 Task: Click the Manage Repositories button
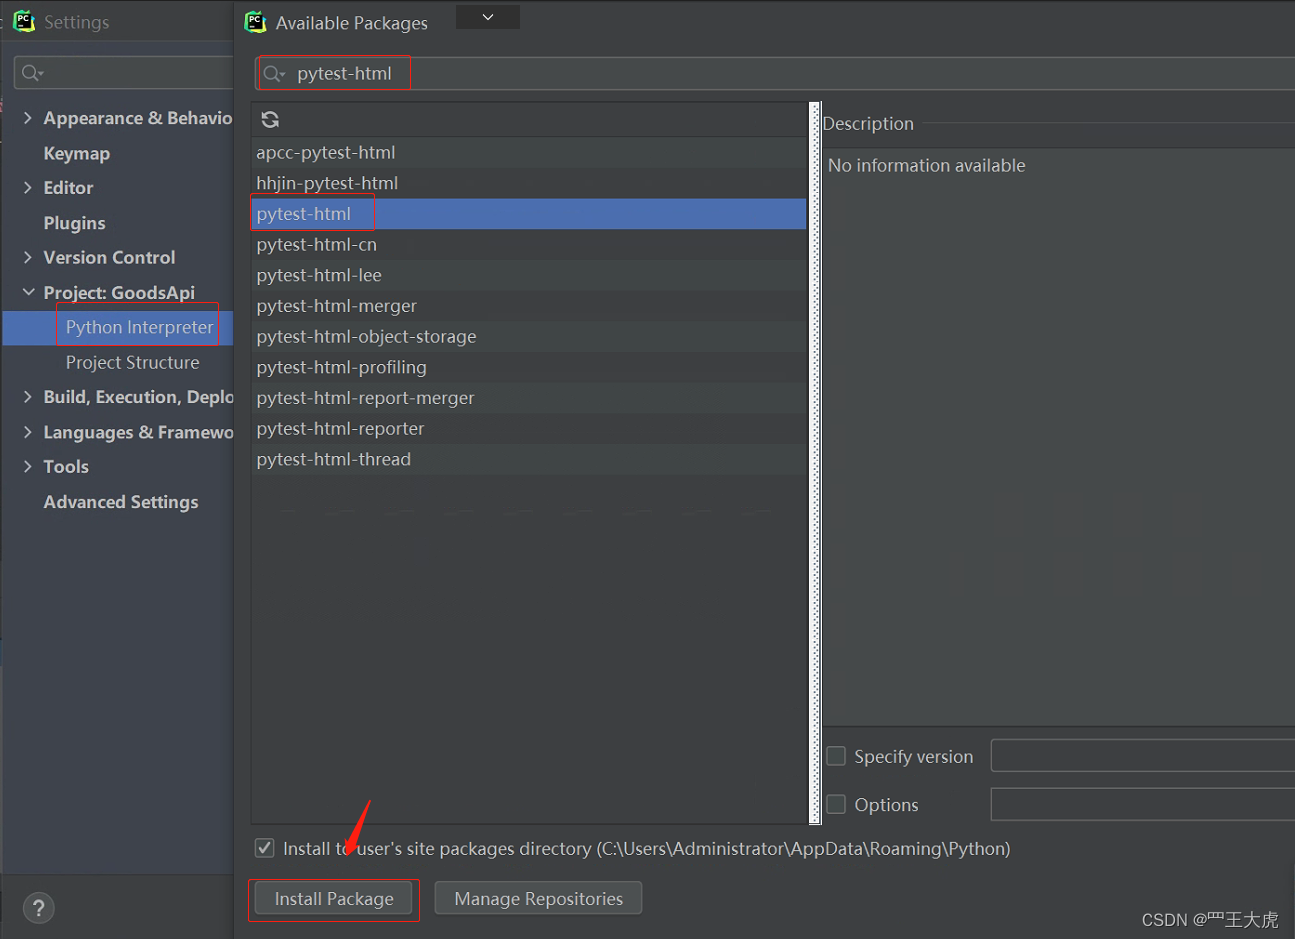pos(538,899)
